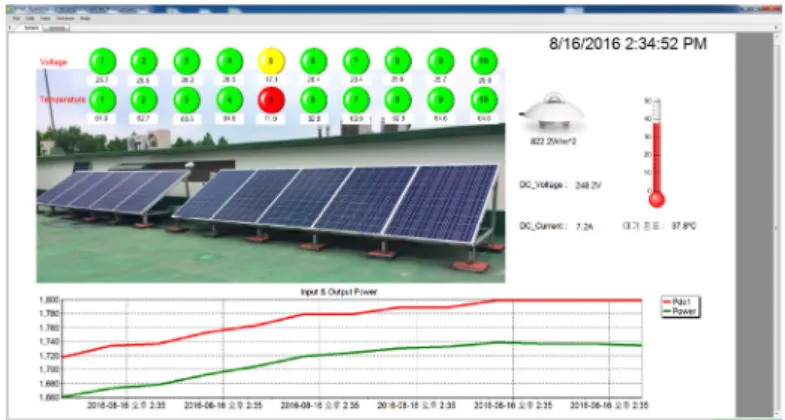
Task: Switch to the inactive gray screen tab
Action: pos(57,28)
